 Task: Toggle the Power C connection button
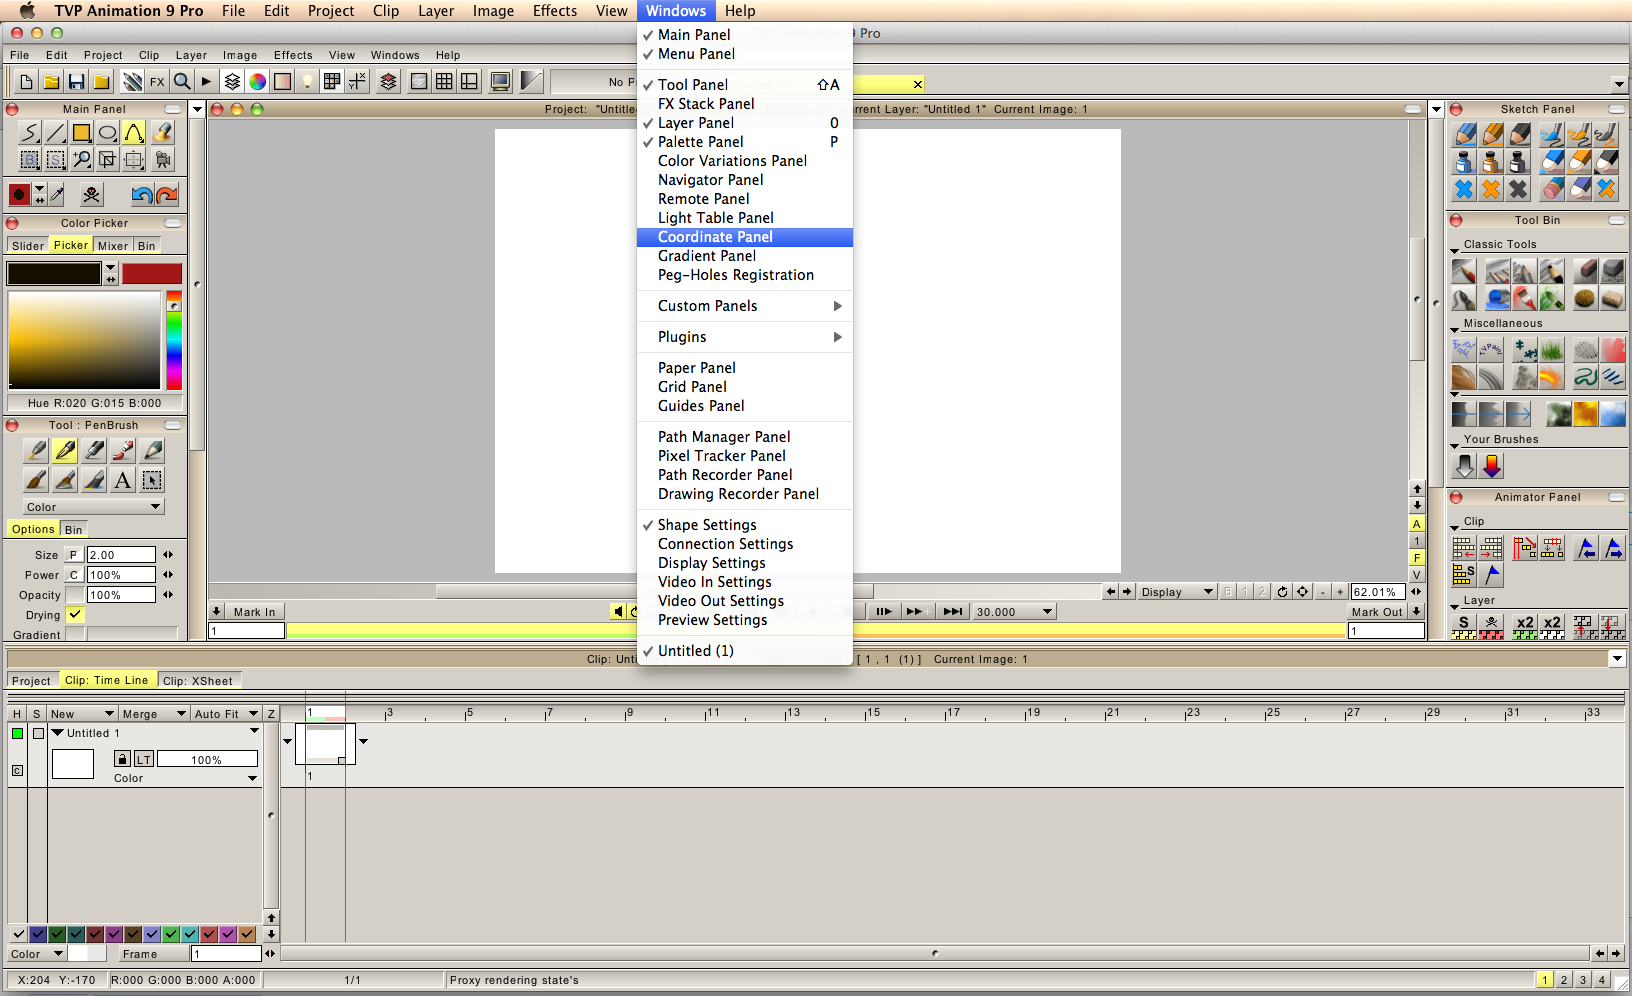[x=73, y=575]
